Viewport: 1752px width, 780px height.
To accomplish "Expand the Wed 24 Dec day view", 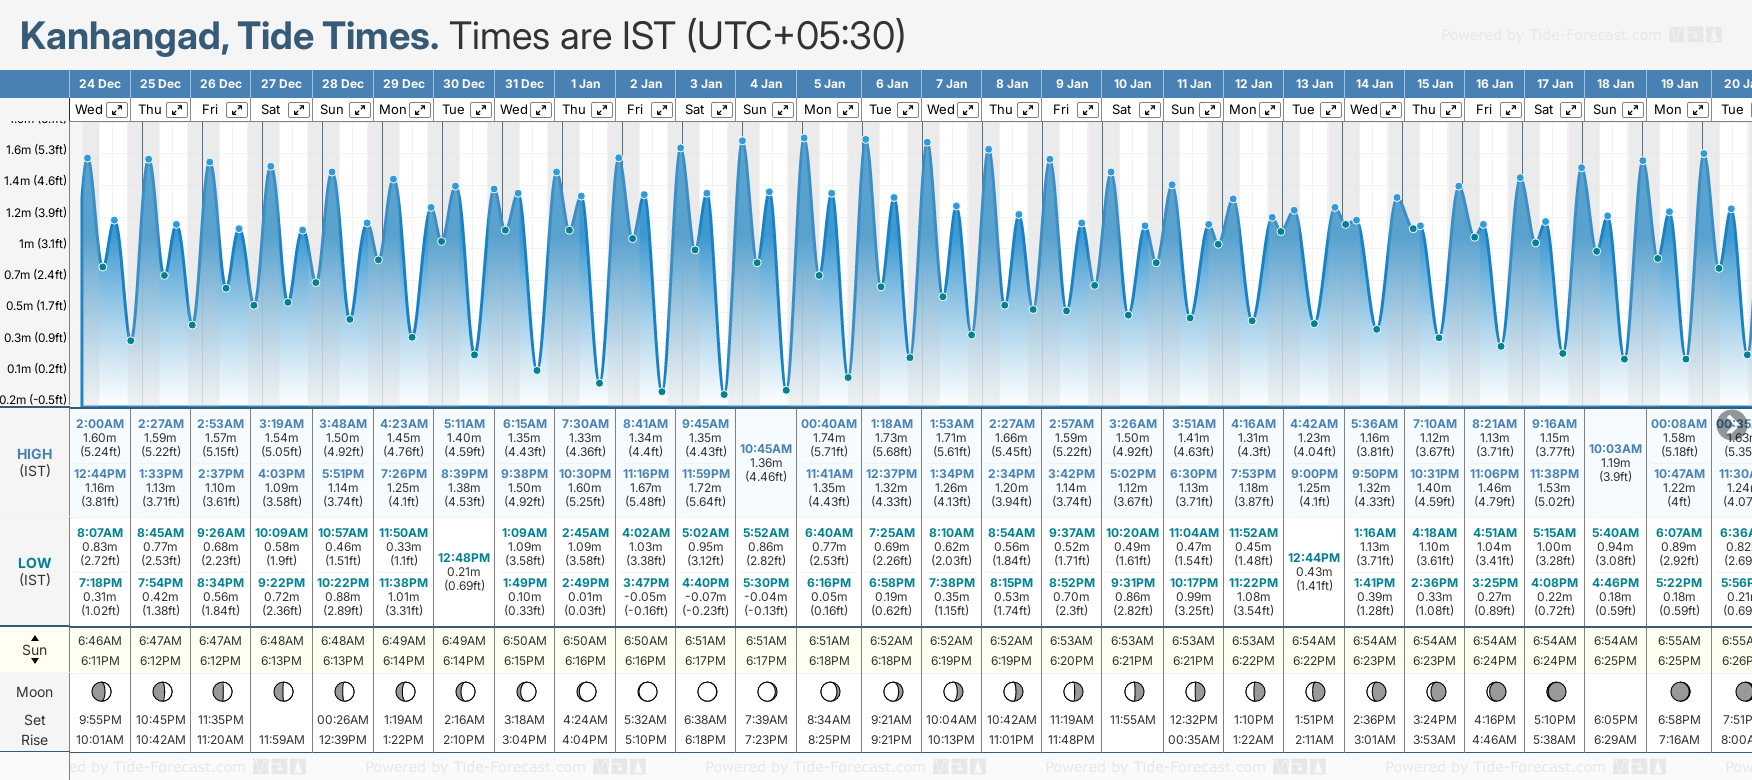I will coord(117,110).
